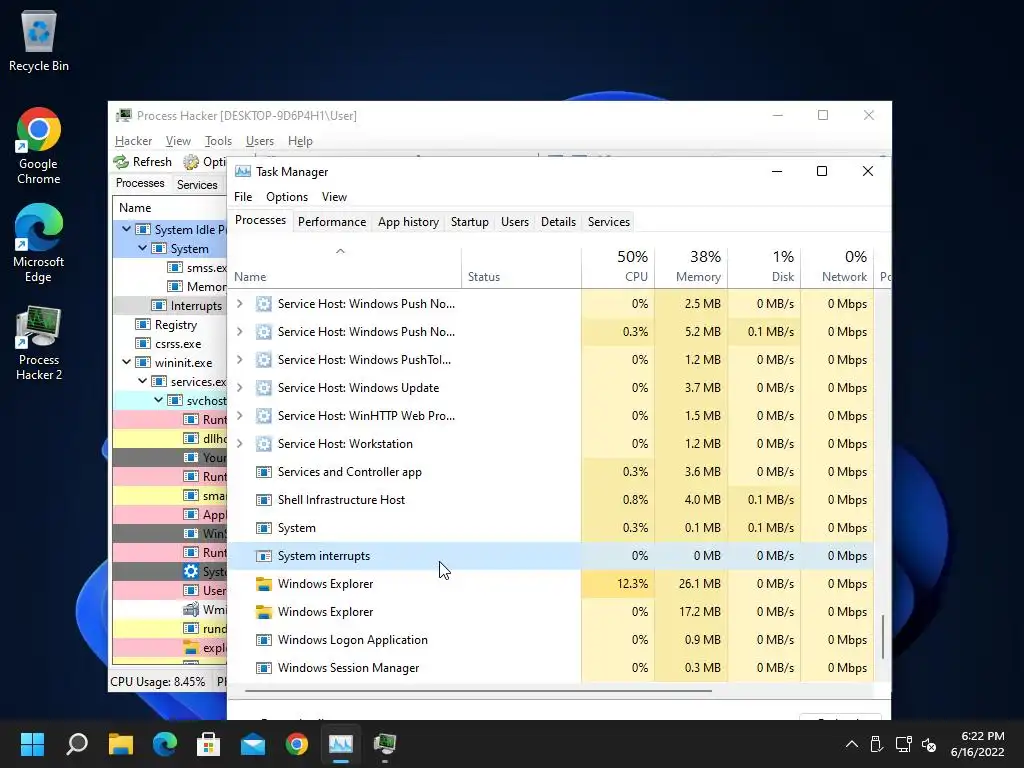The image size is (1024, 768).
Task: Click Name column header in Process Hacker
Action: [170, 208]
